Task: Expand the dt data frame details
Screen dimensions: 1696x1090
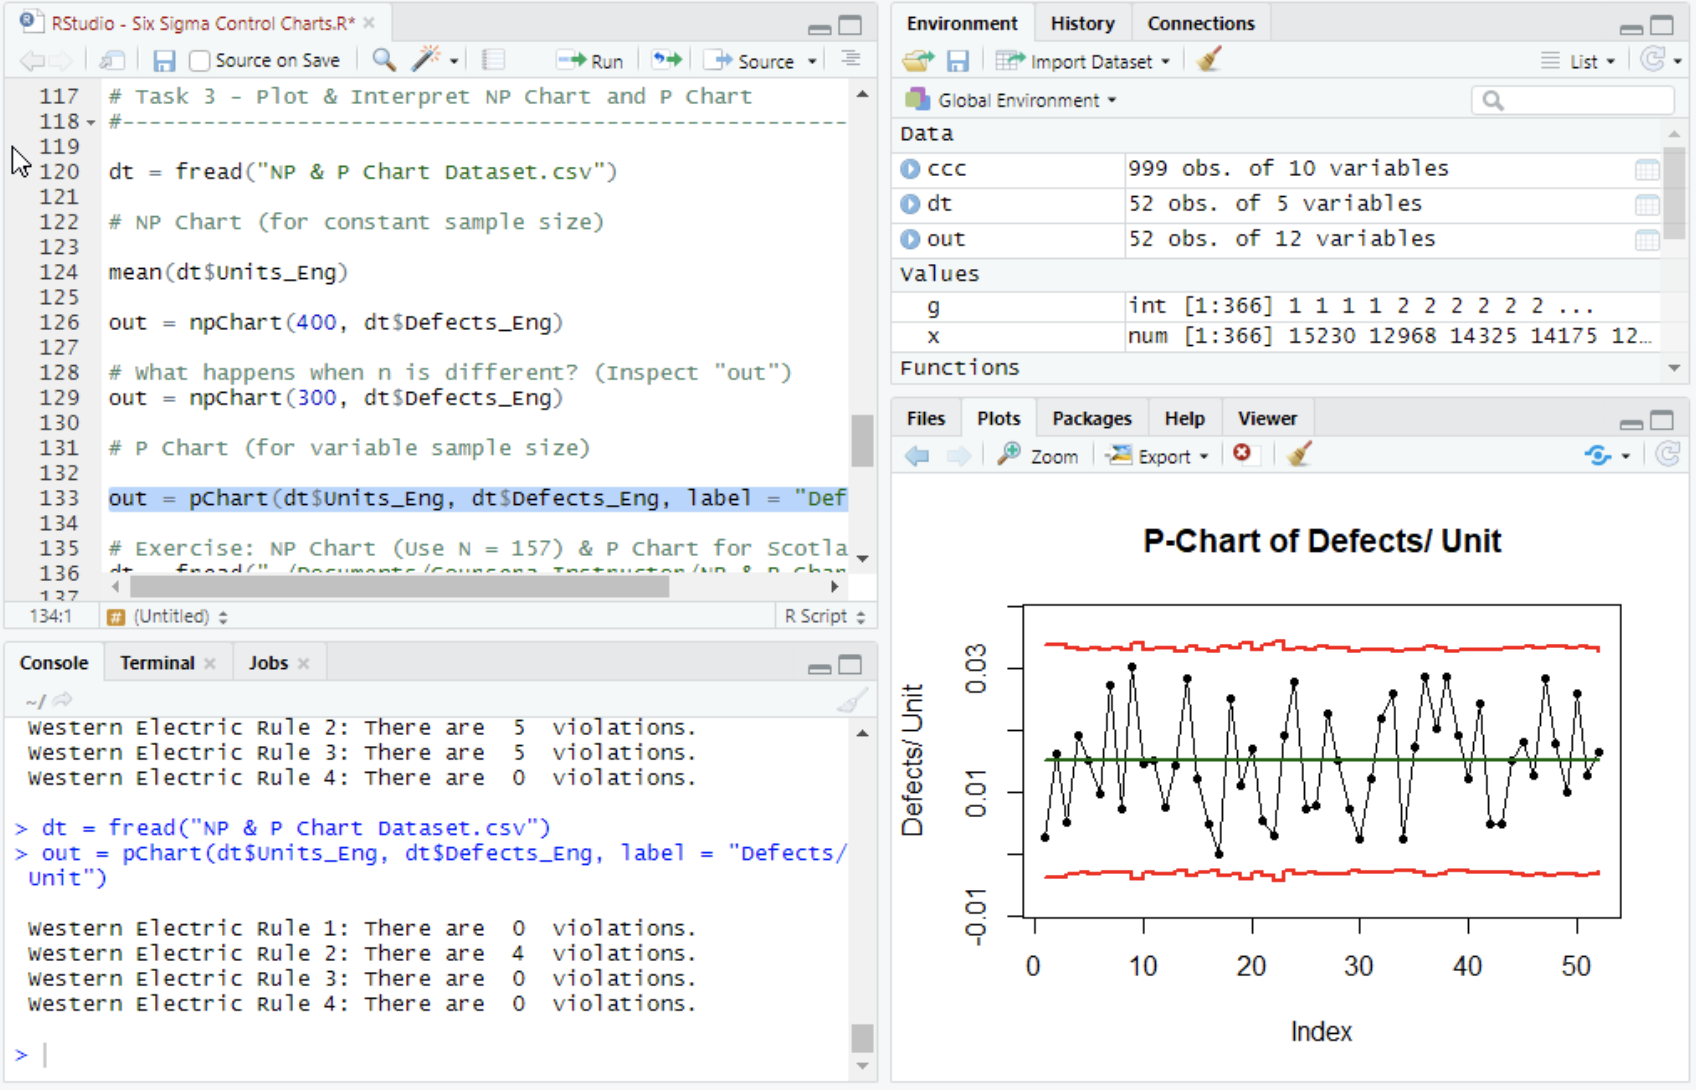Action: [910, 204]
